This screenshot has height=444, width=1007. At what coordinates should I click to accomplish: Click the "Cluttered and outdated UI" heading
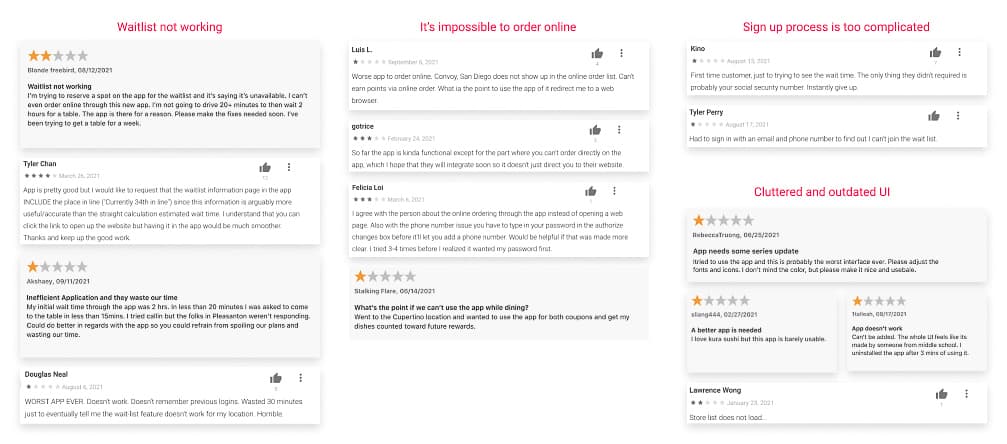(822, 192)
